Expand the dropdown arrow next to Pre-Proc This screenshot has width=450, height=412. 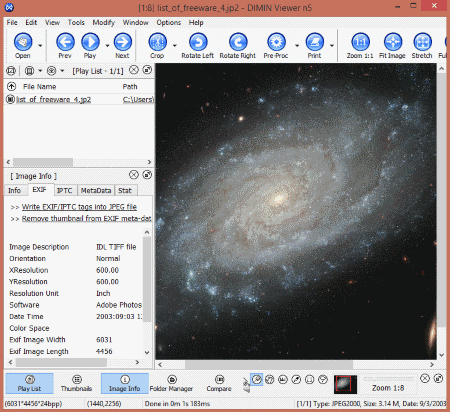tap(297, 45)
